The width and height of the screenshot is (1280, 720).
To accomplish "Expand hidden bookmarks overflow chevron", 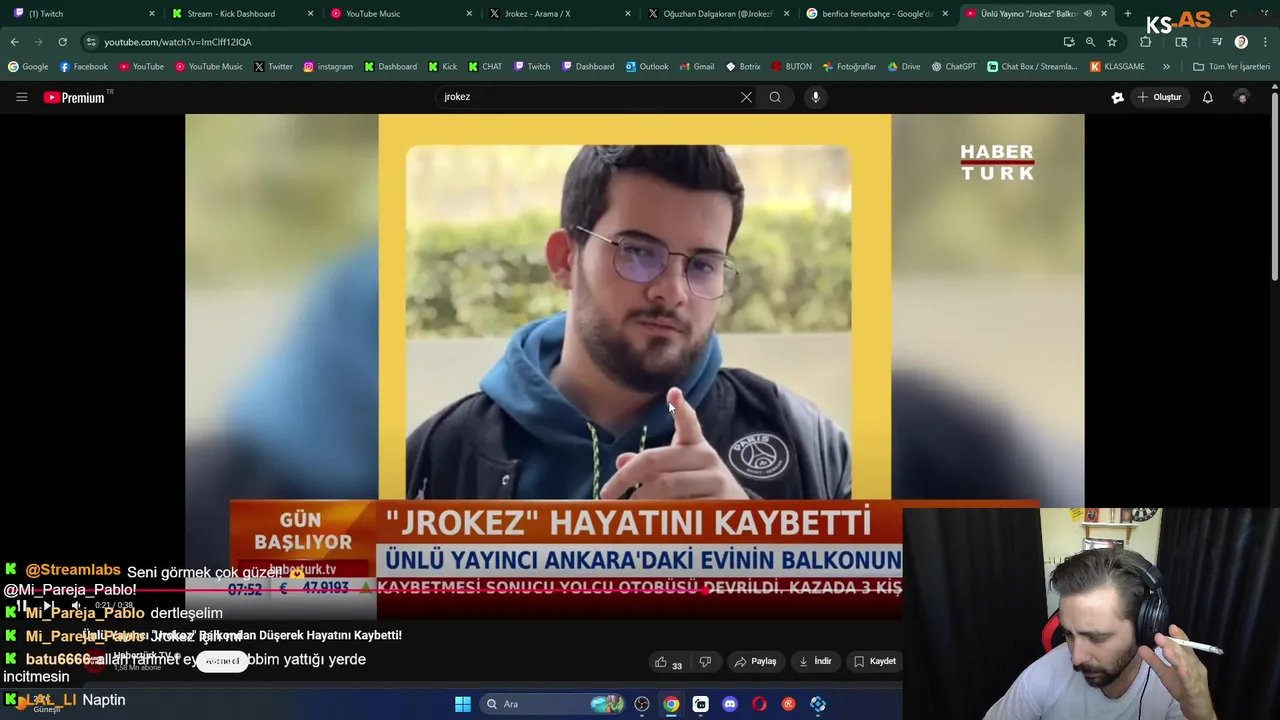I will coord(1166,67).
